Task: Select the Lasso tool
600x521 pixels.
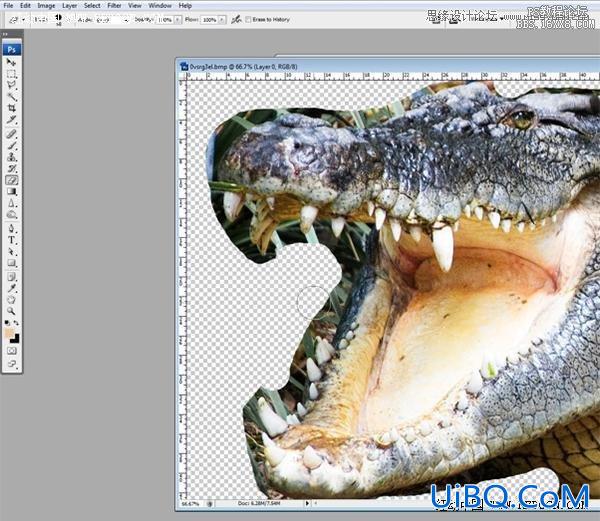Action: [x=11, y=85]
